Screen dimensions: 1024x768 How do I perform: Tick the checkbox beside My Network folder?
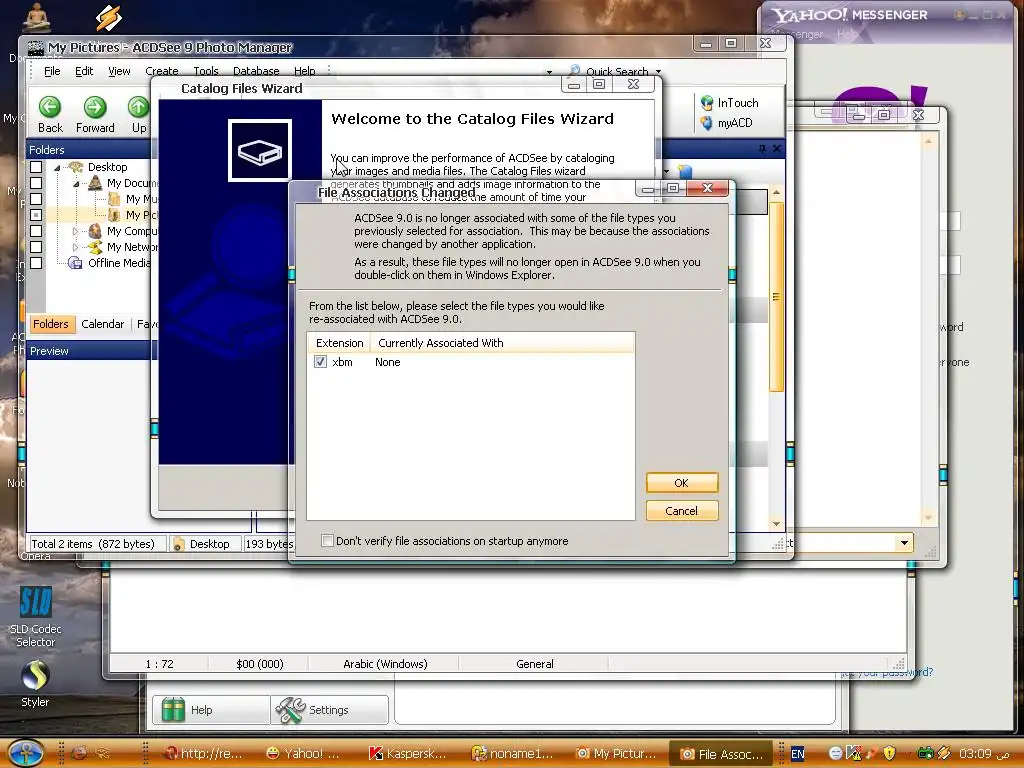pyautogui.click(x=36, y=247)
